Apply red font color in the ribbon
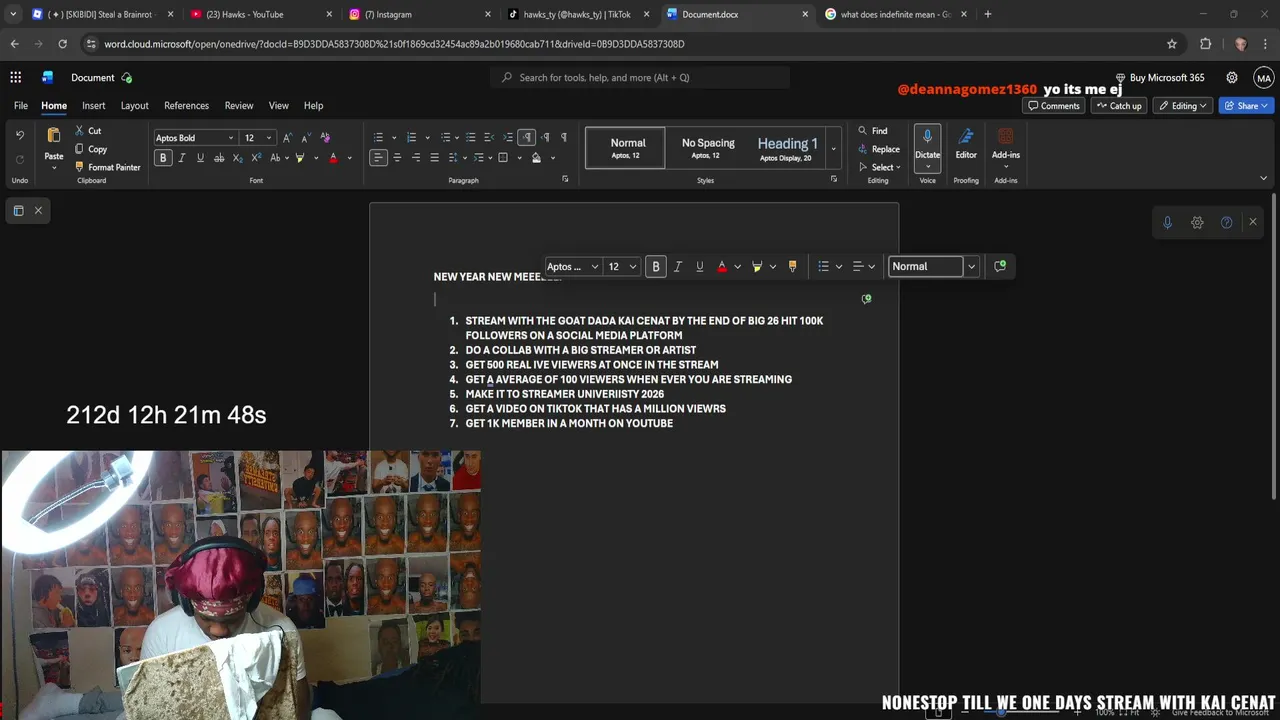The image size is (1280, 720). pos(333,158)
